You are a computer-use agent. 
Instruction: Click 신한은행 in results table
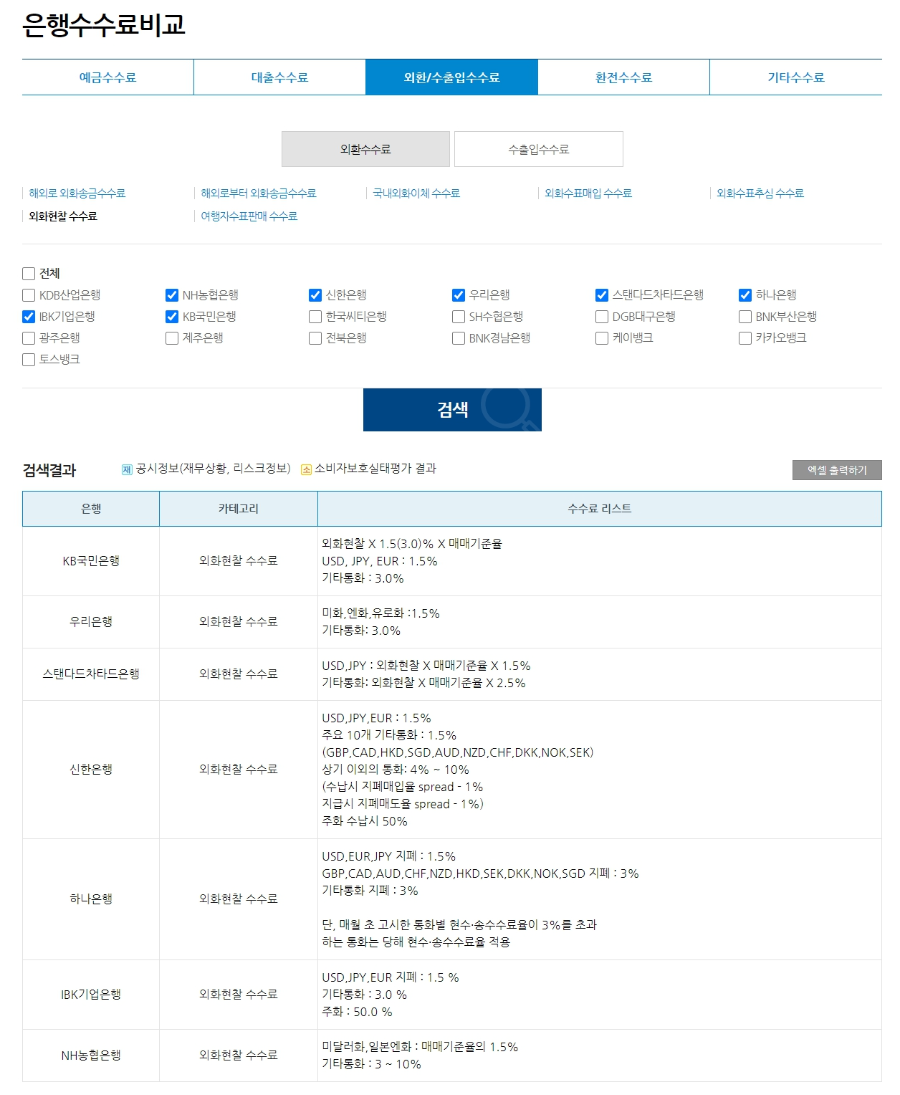(91, 770)
